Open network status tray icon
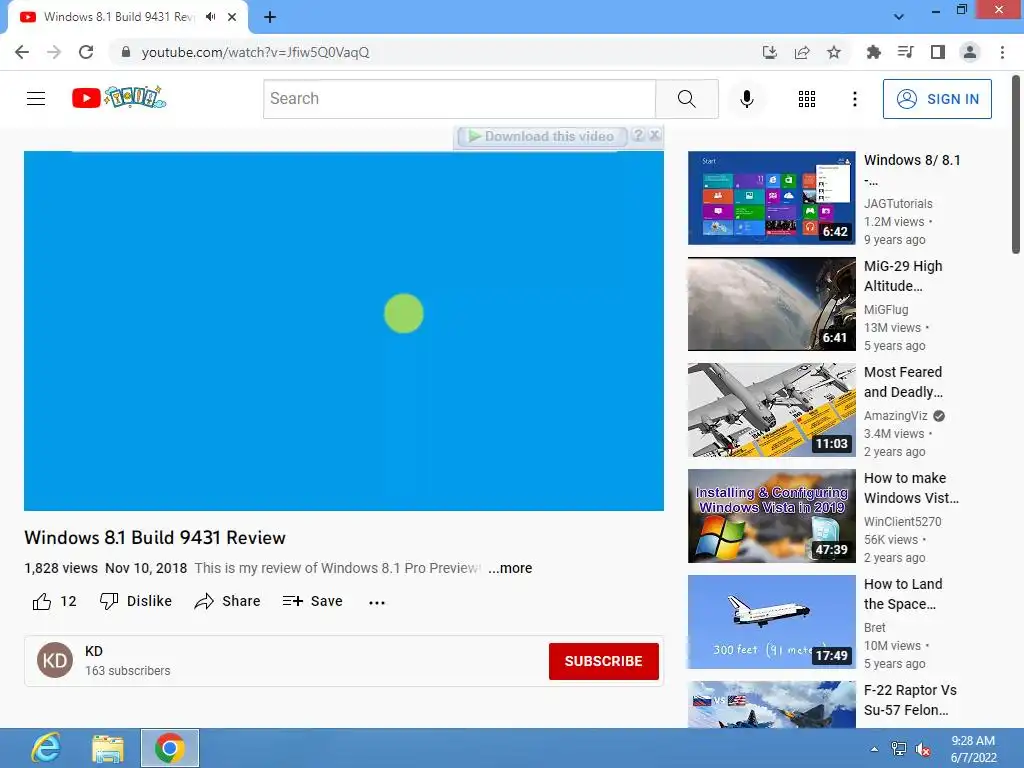 coord(899,749)
